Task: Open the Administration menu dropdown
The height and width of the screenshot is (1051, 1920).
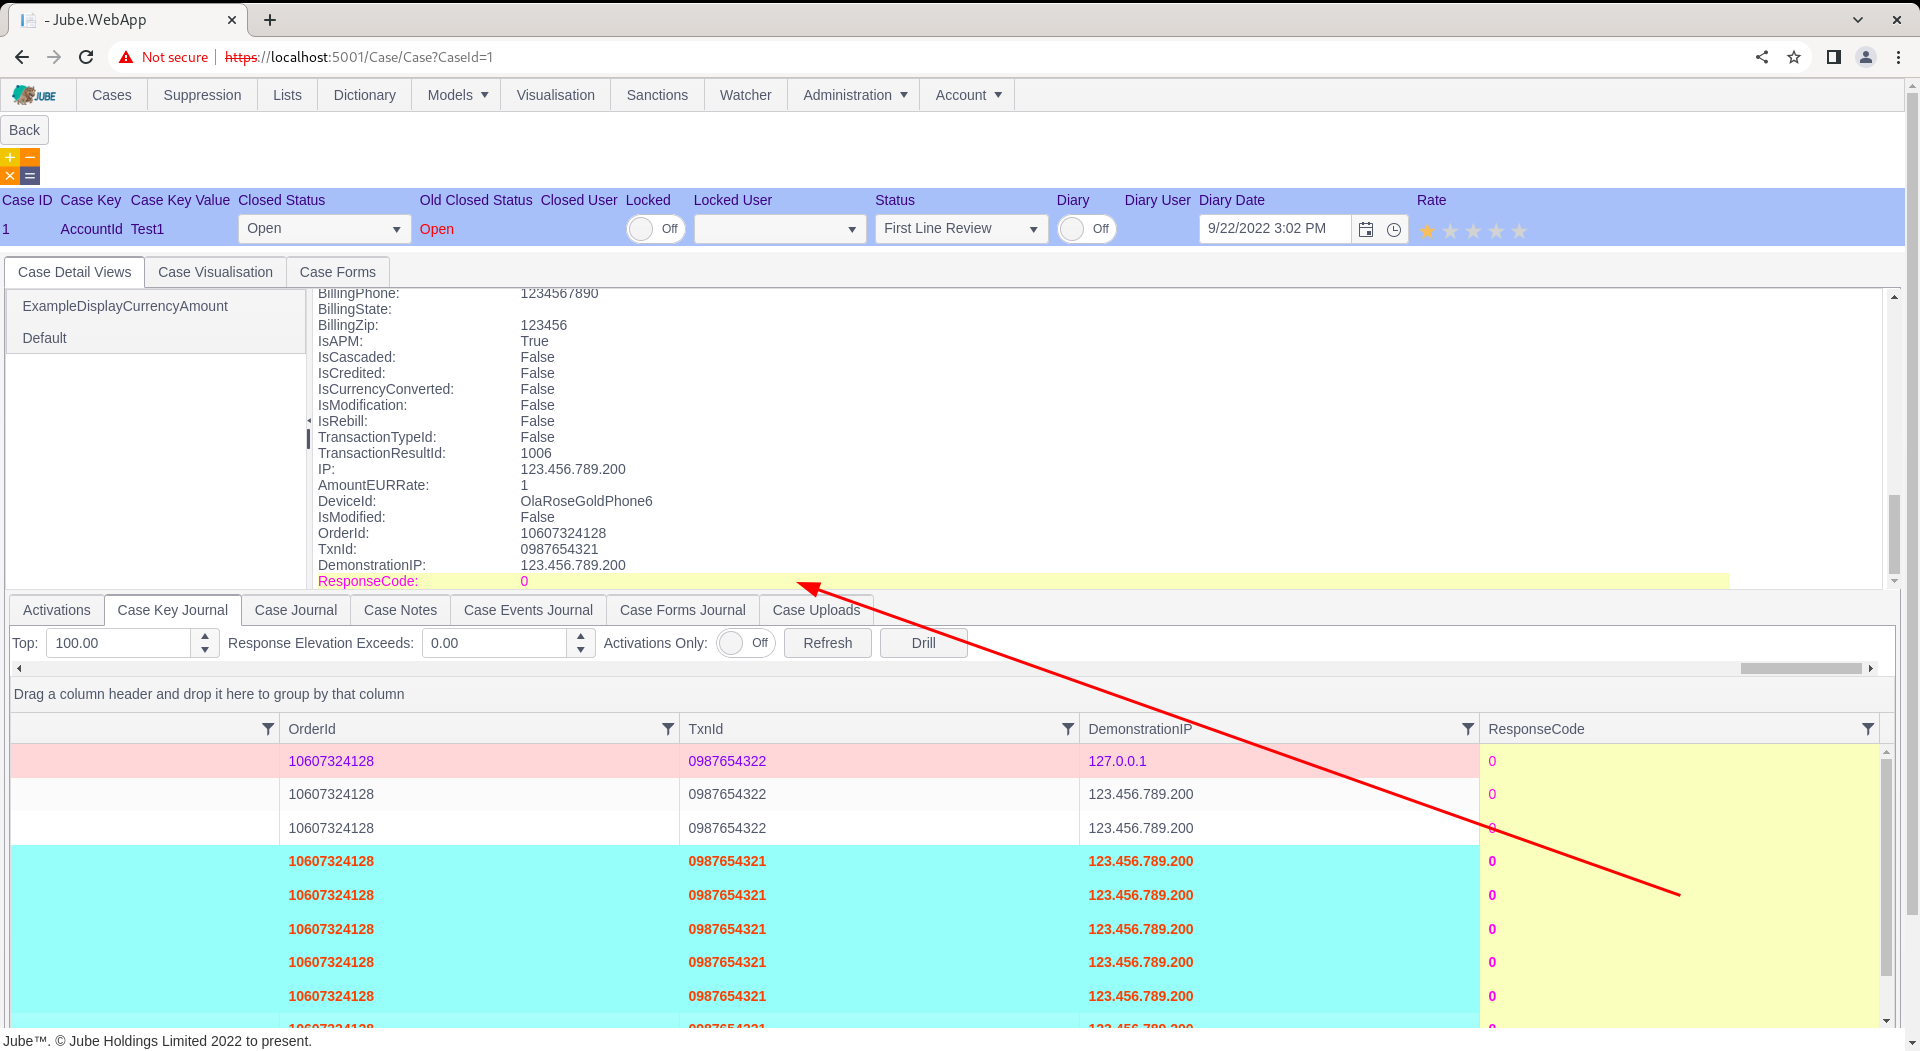Action: point(854,95)
